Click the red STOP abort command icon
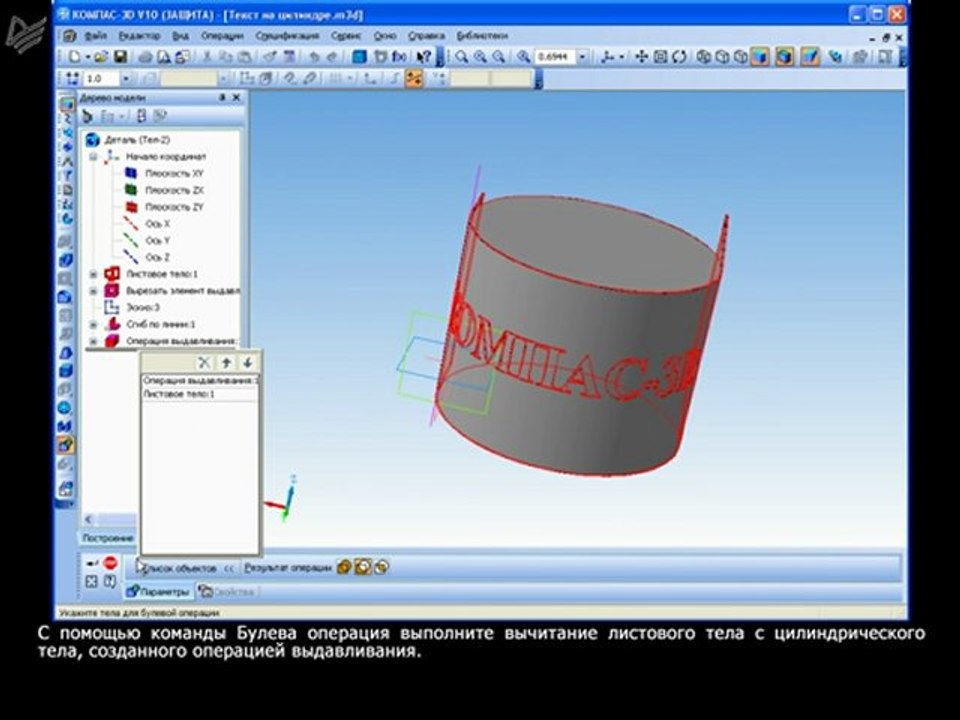 click(x=110, y=563)
